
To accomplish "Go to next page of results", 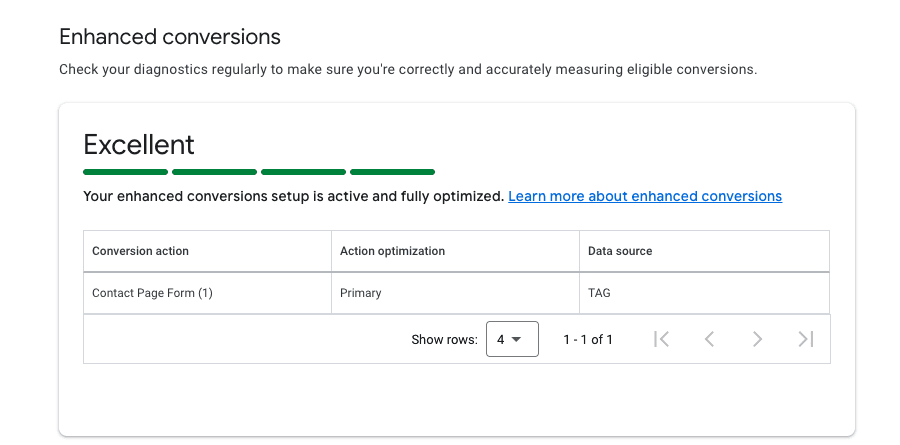I will click(x=758, y=339).
